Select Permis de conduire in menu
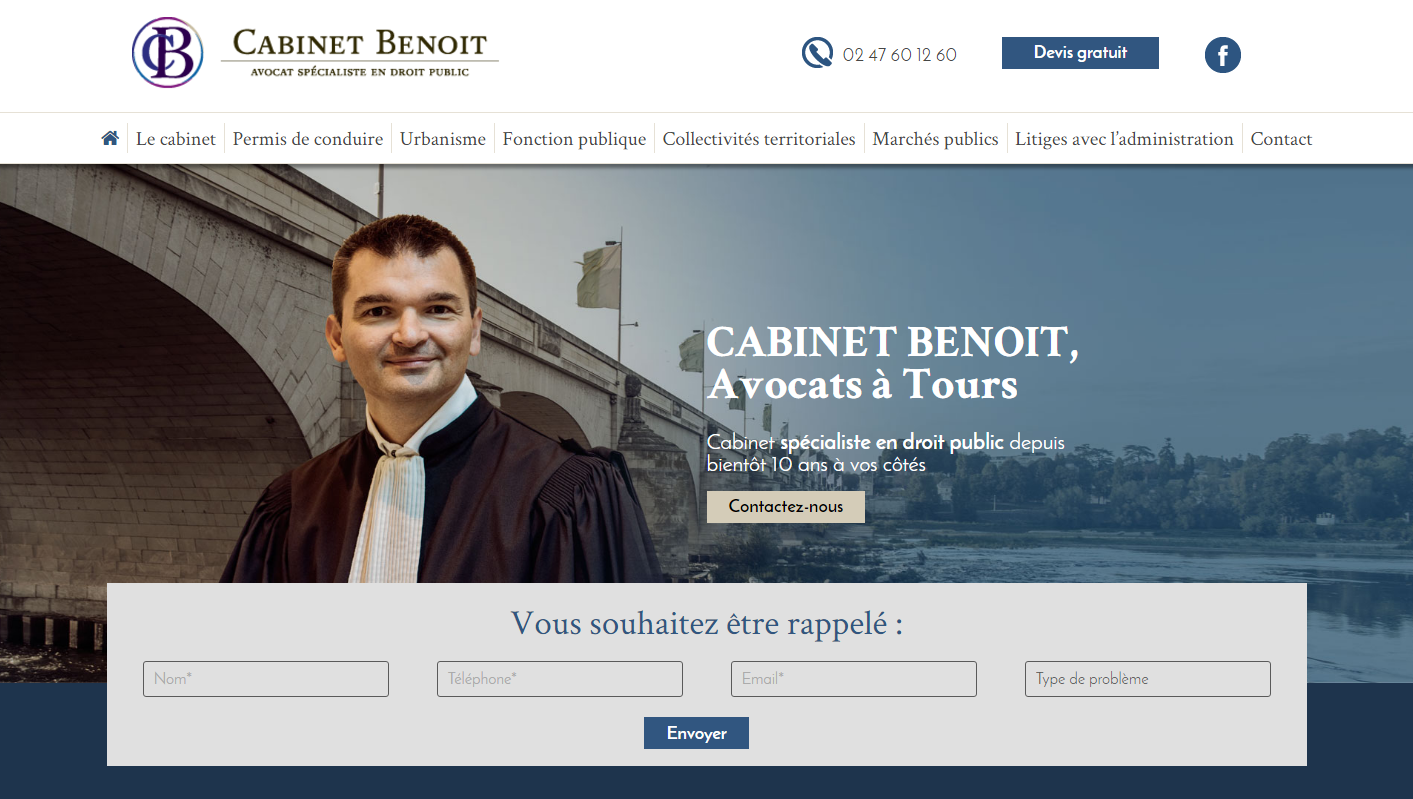Image resolution: width=1413 pixels, height=799 pixels. point(308,139)
